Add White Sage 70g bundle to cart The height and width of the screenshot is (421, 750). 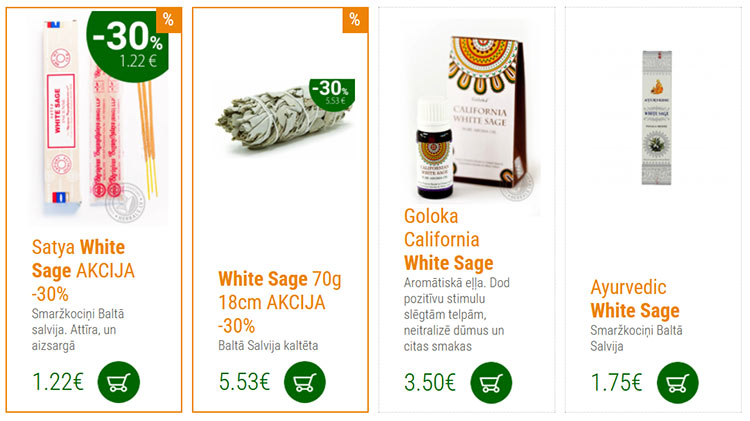coord(305,382)
